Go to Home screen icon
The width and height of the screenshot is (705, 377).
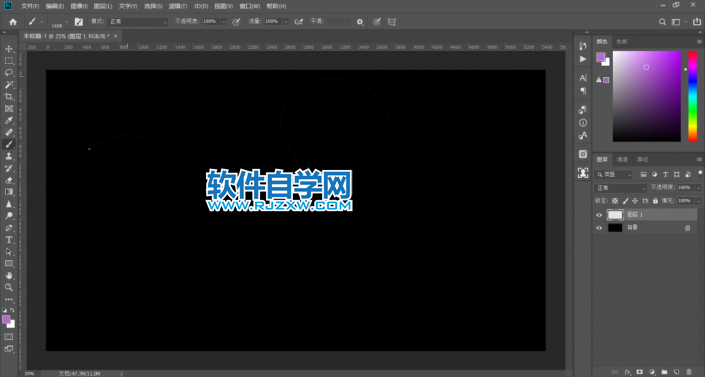13,22
